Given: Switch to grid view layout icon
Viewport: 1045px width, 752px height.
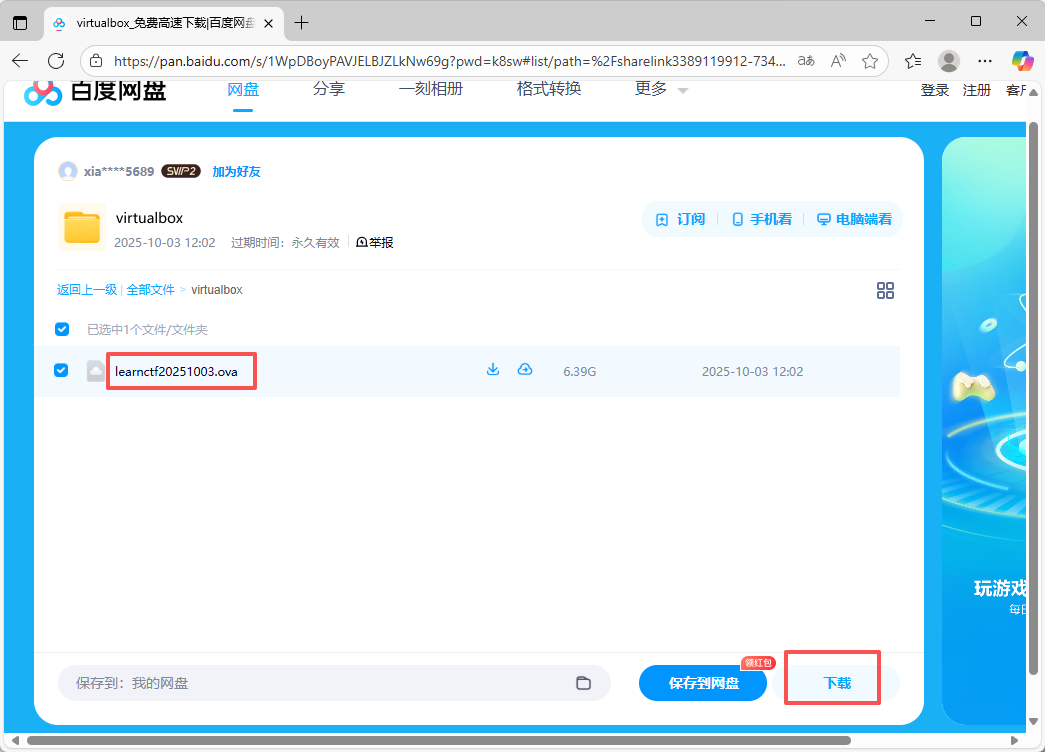Looking at the screenshot, I should tap(885, 291).
